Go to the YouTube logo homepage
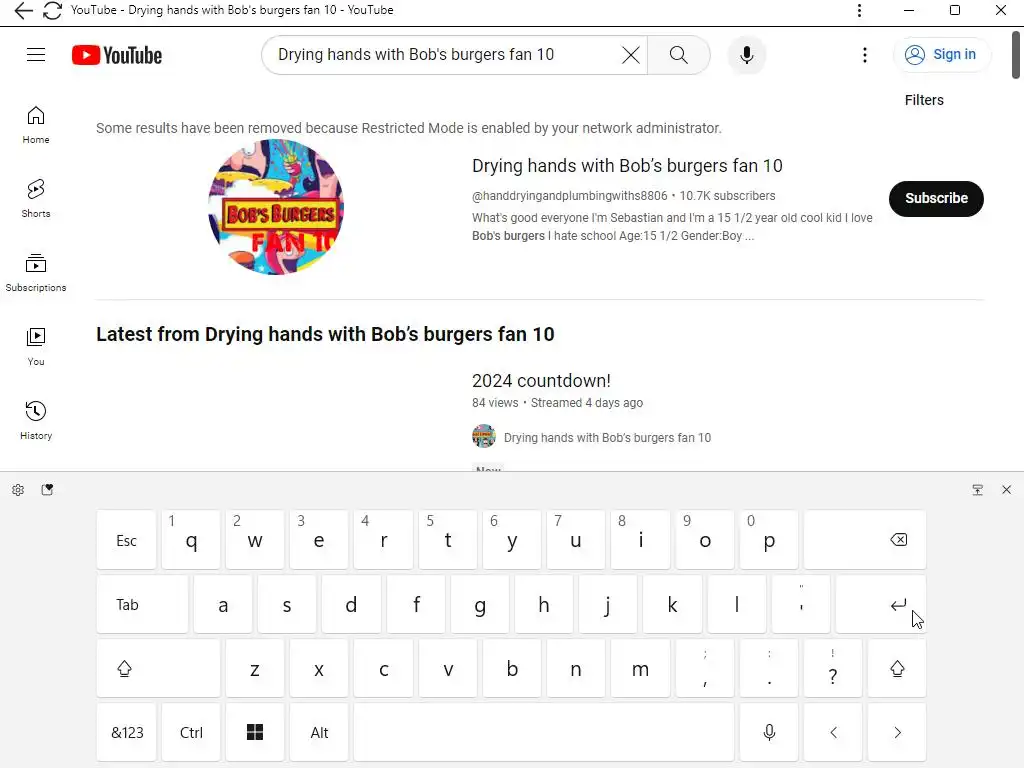 (x=117, y=55)
